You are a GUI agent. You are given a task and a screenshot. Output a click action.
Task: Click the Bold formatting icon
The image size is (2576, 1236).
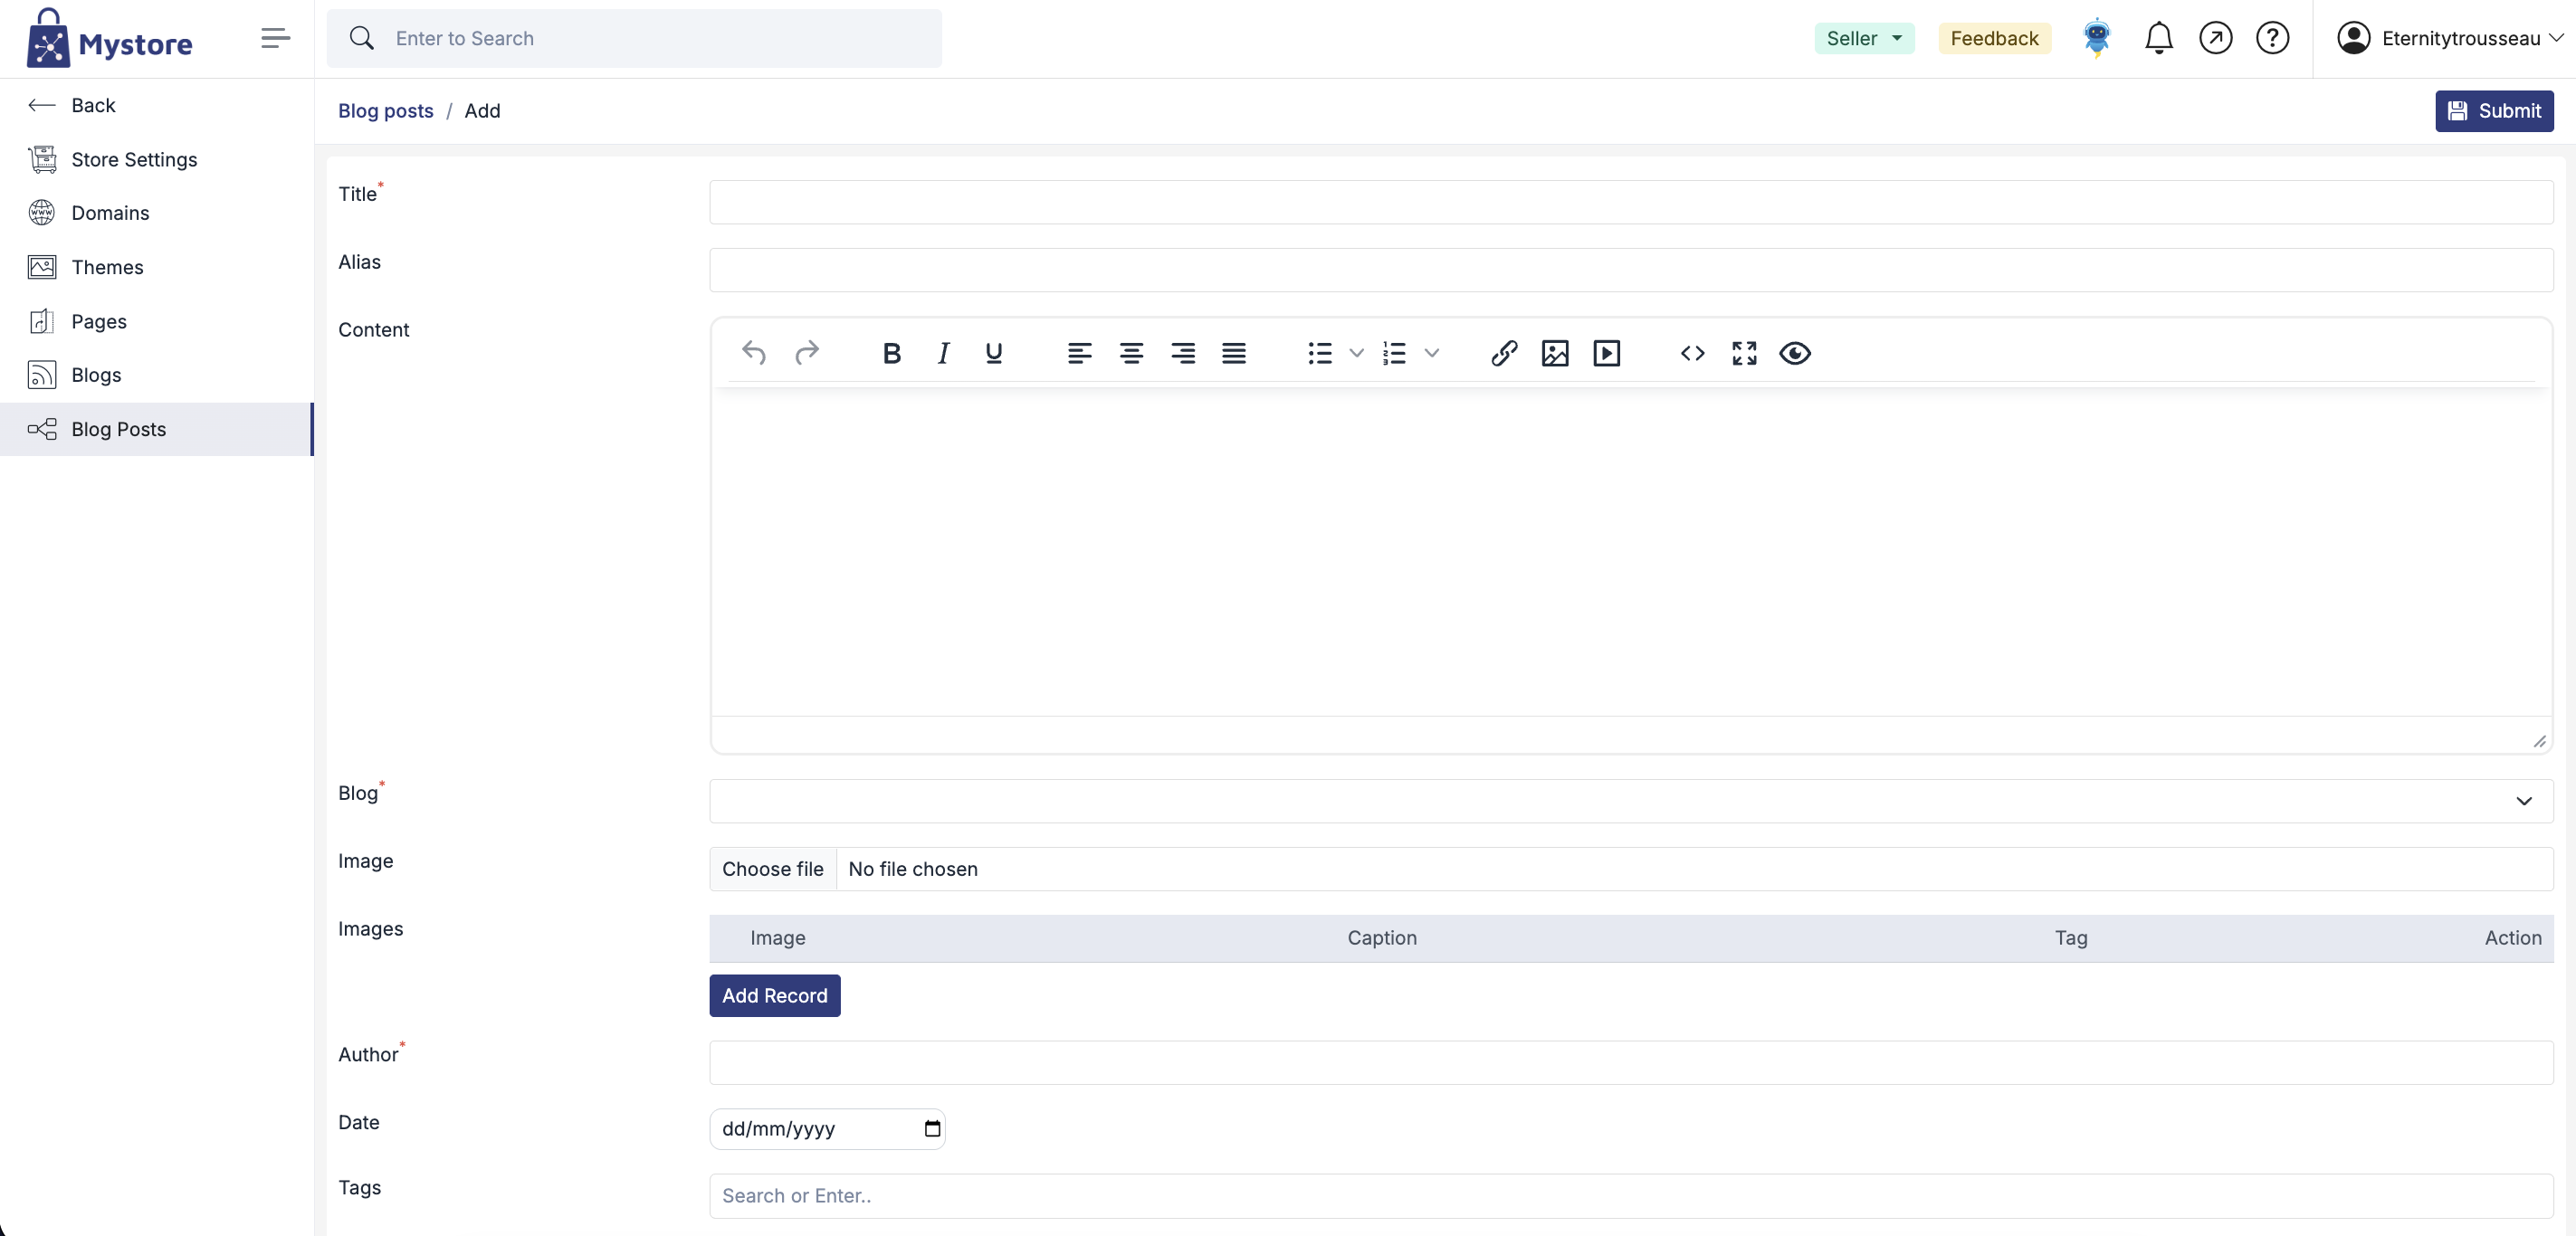point(891,353)
